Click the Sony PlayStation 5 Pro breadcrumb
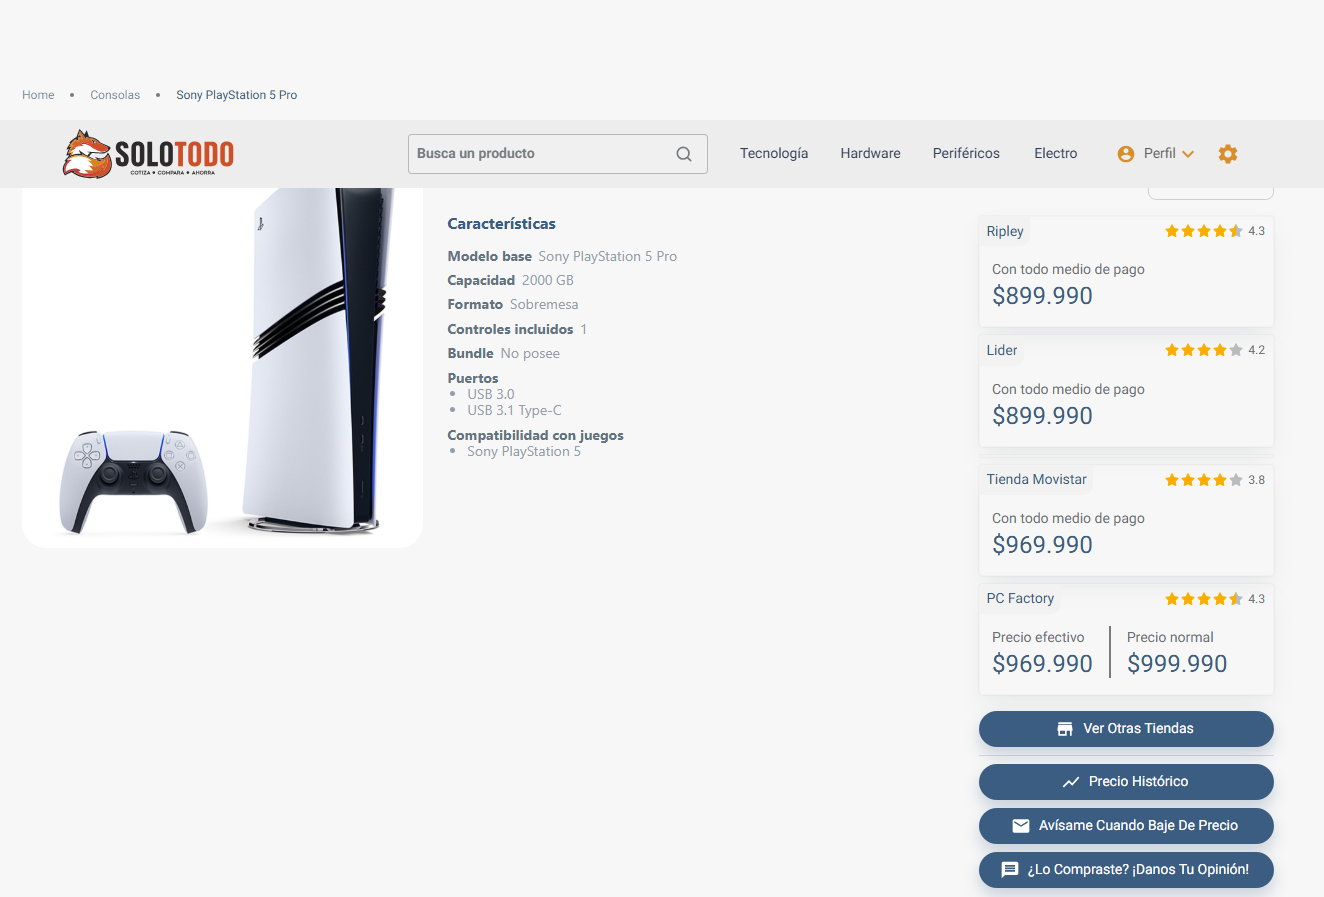Viewport: 1324px width, 897px height. coord(237,95)
